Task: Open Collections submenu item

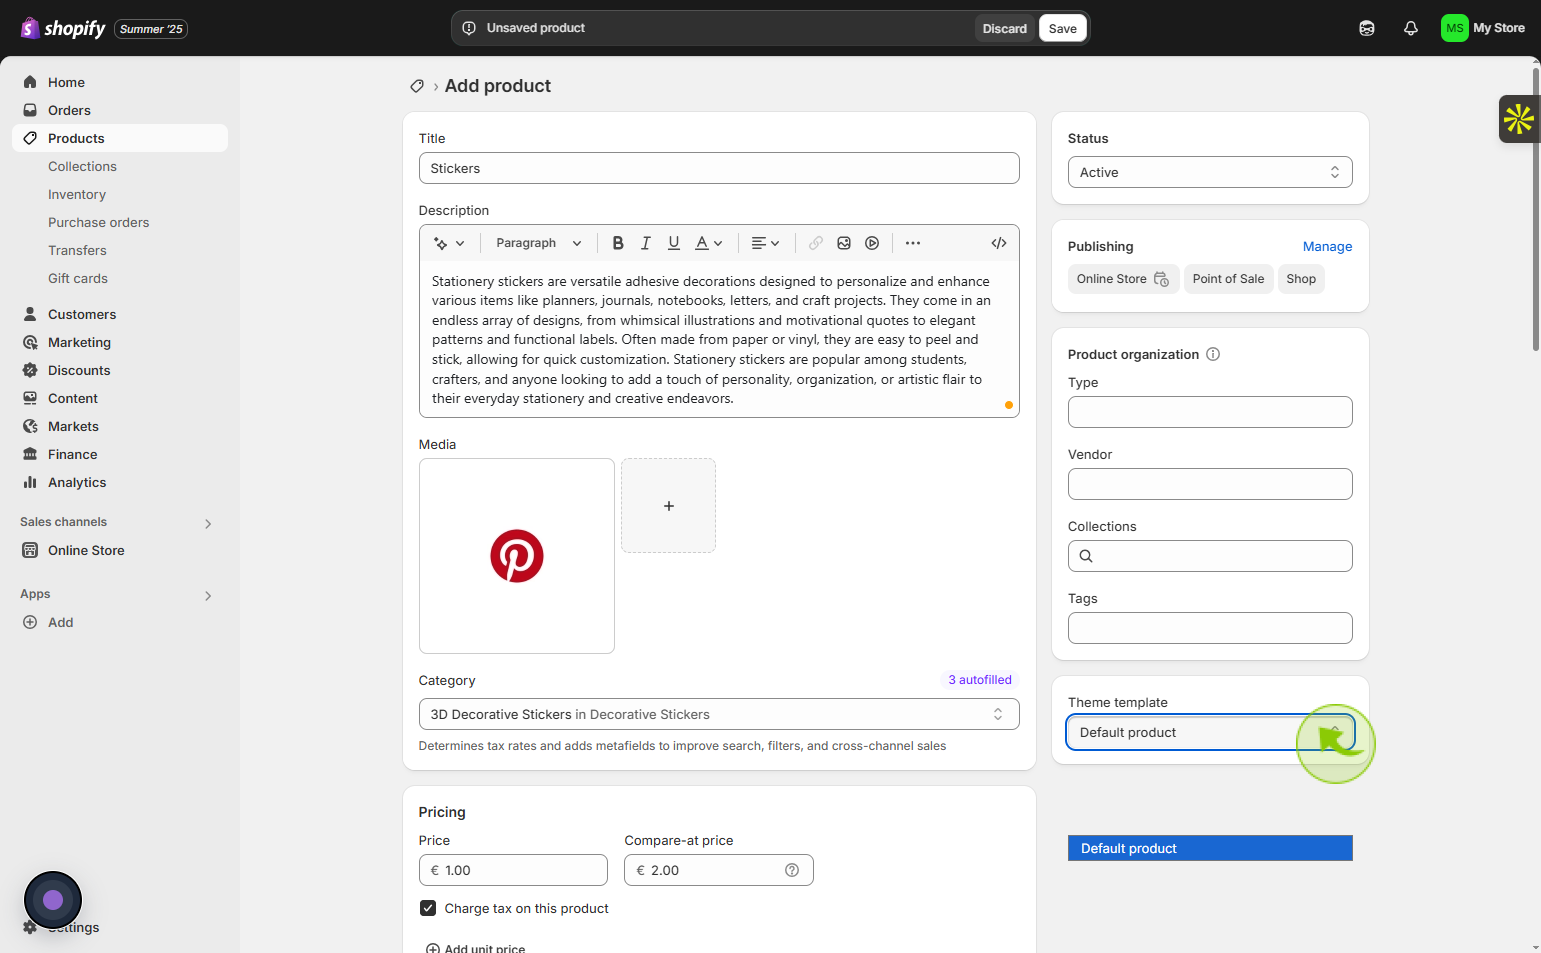Action: point(82,166)
